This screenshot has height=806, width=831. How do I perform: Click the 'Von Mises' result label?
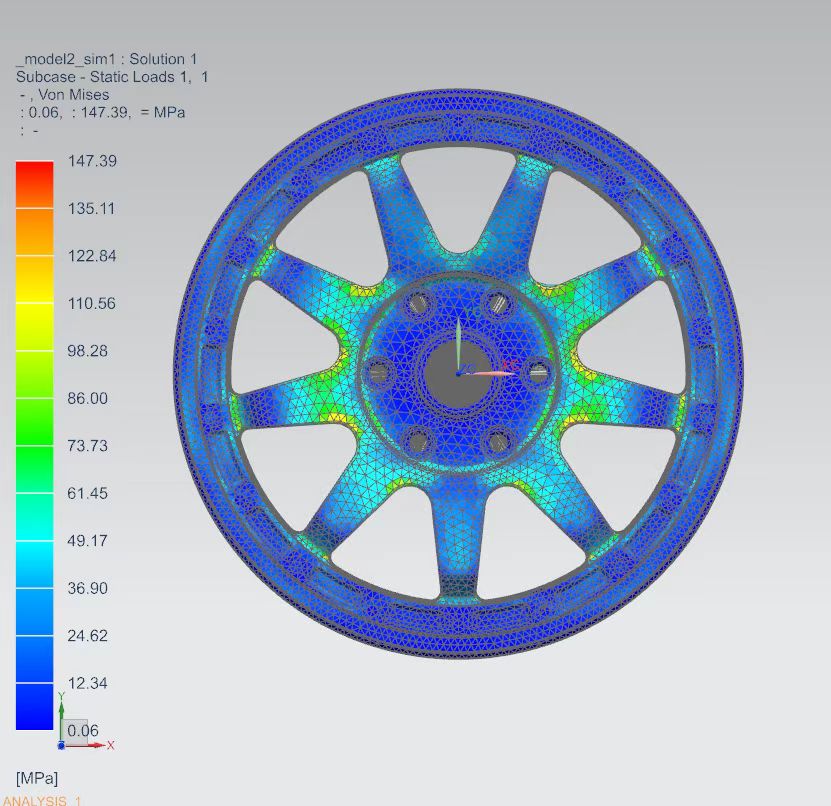tap(74, 95)
